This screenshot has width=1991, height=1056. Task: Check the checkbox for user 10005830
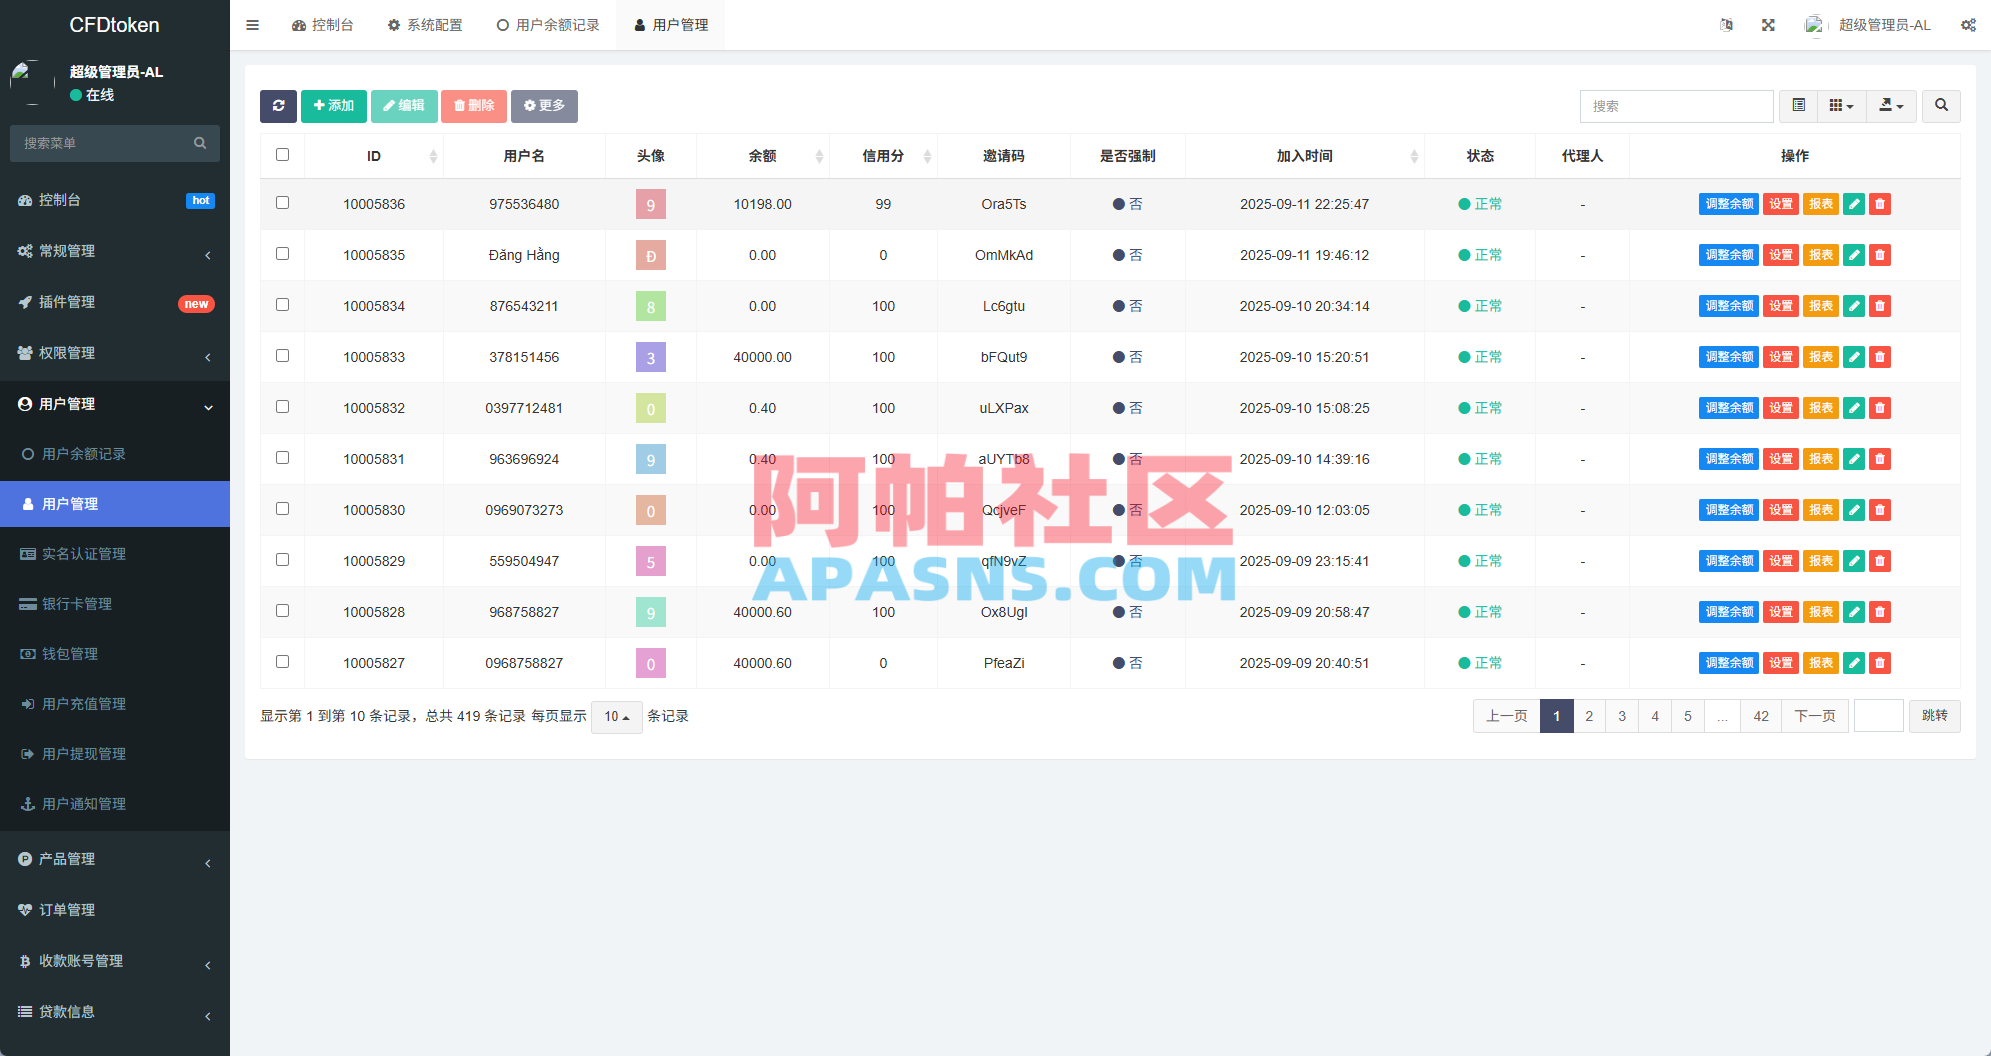coord(282,509)
